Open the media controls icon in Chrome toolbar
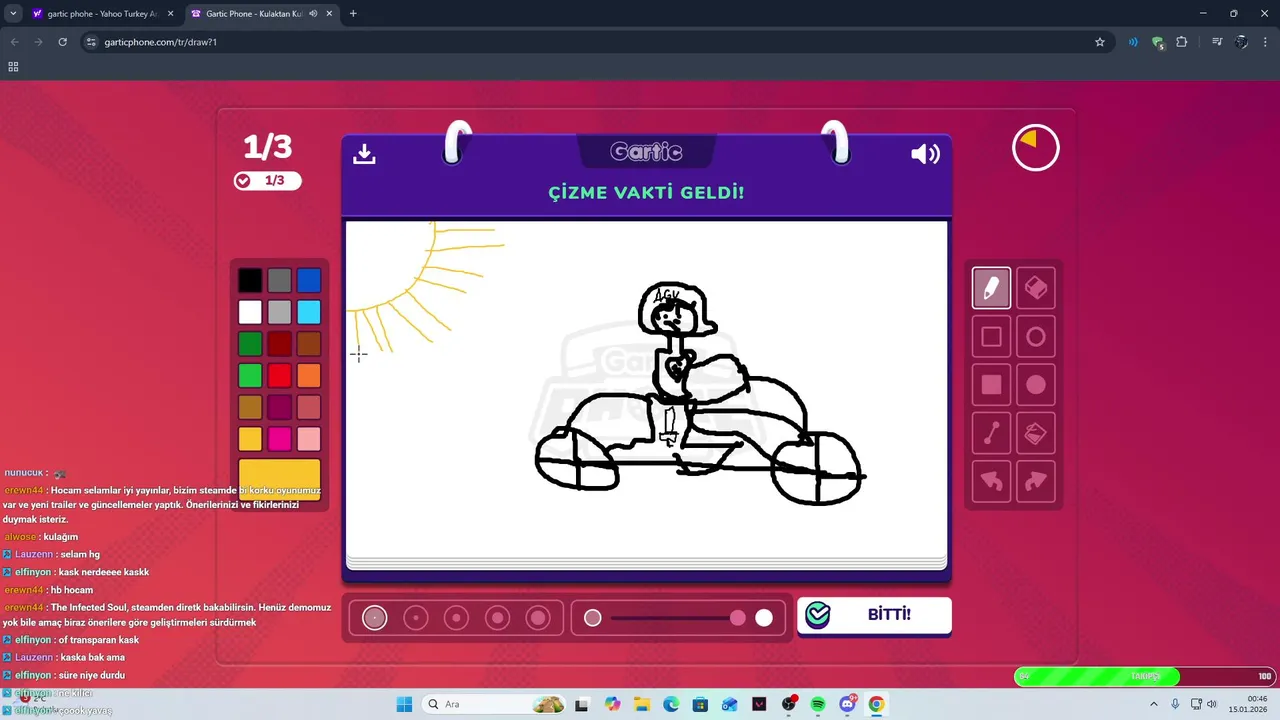The image size is (1280, 720). coord(1217,42)
